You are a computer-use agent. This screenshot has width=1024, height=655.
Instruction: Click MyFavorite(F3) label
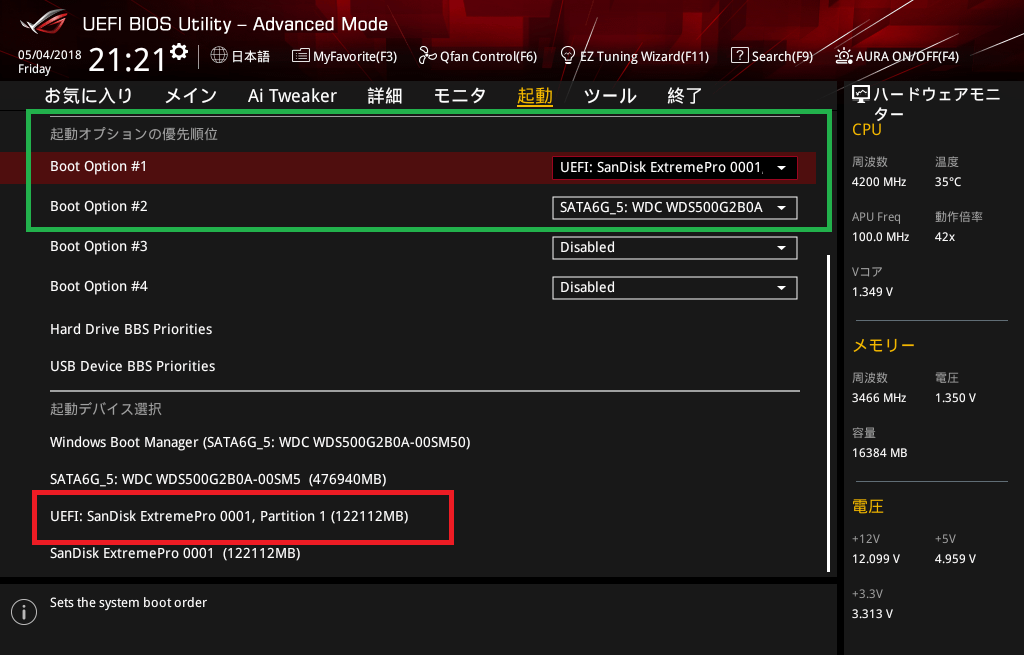coord(355,57)
